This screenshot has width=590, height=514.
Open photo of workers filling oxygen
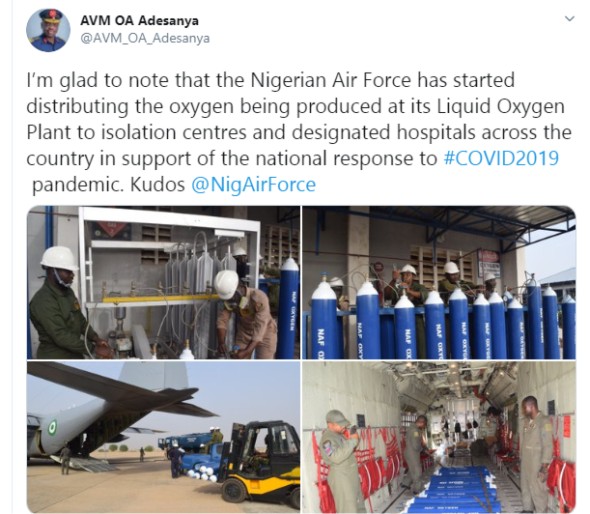(163, 282)
